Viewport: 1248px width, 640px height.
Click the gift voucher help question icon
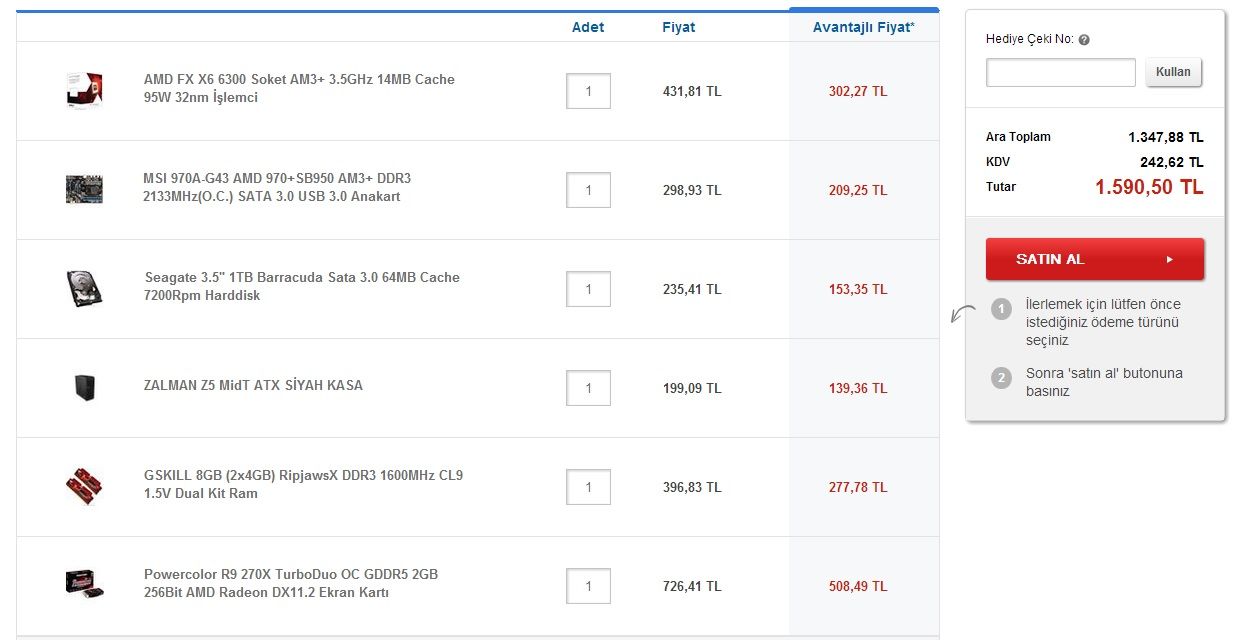[1084, 40]
